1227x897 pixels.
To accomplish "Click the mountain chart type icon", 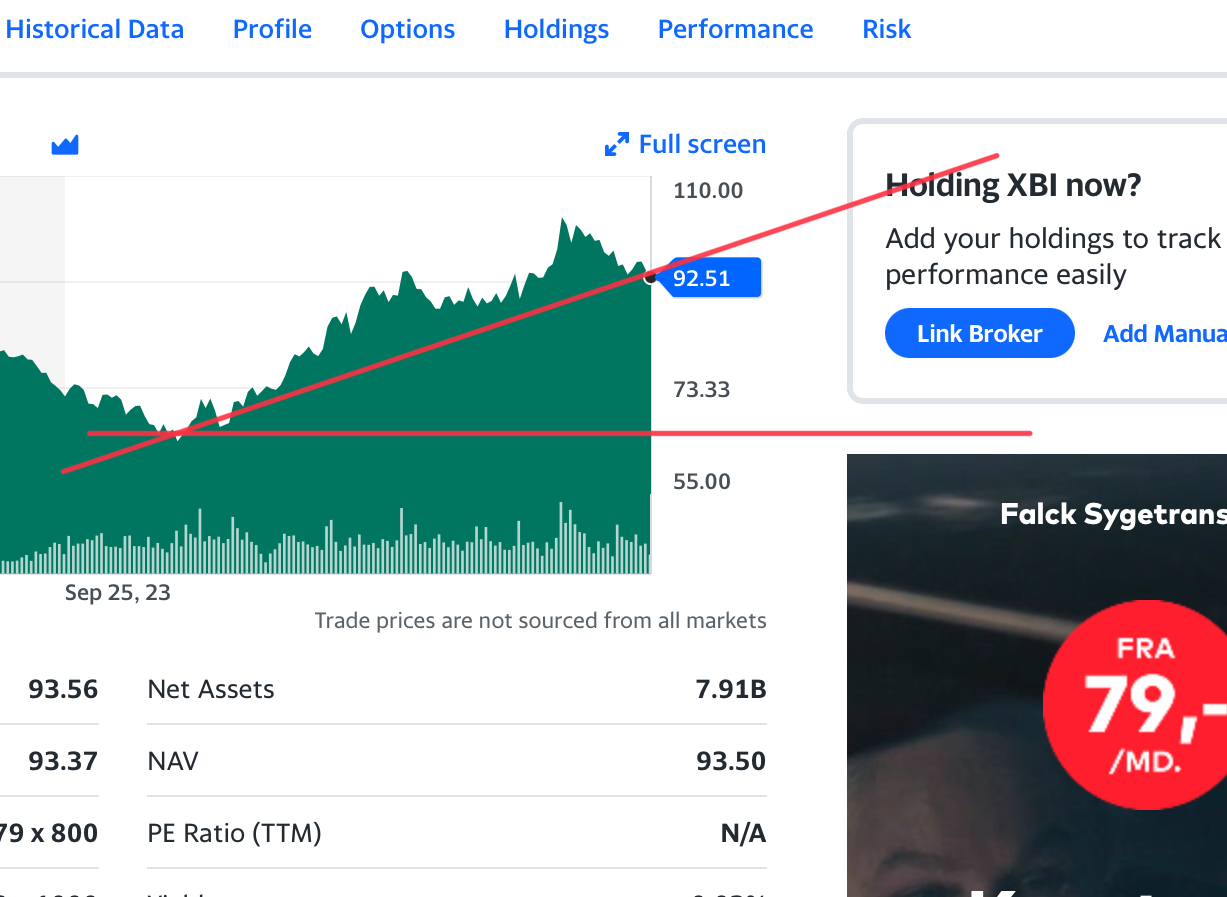I will 65,146.
